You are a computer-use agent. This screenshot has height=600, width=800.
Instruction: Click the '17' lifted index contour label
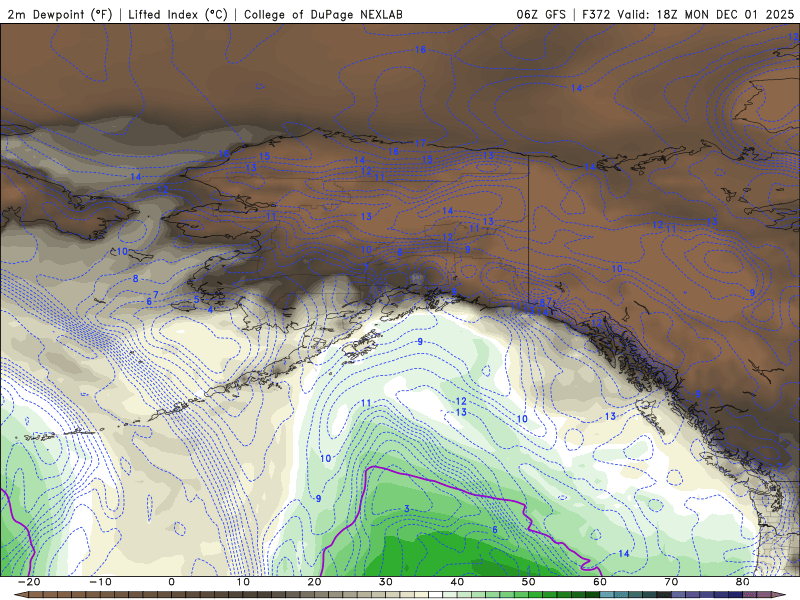click(x=420, y=143)
